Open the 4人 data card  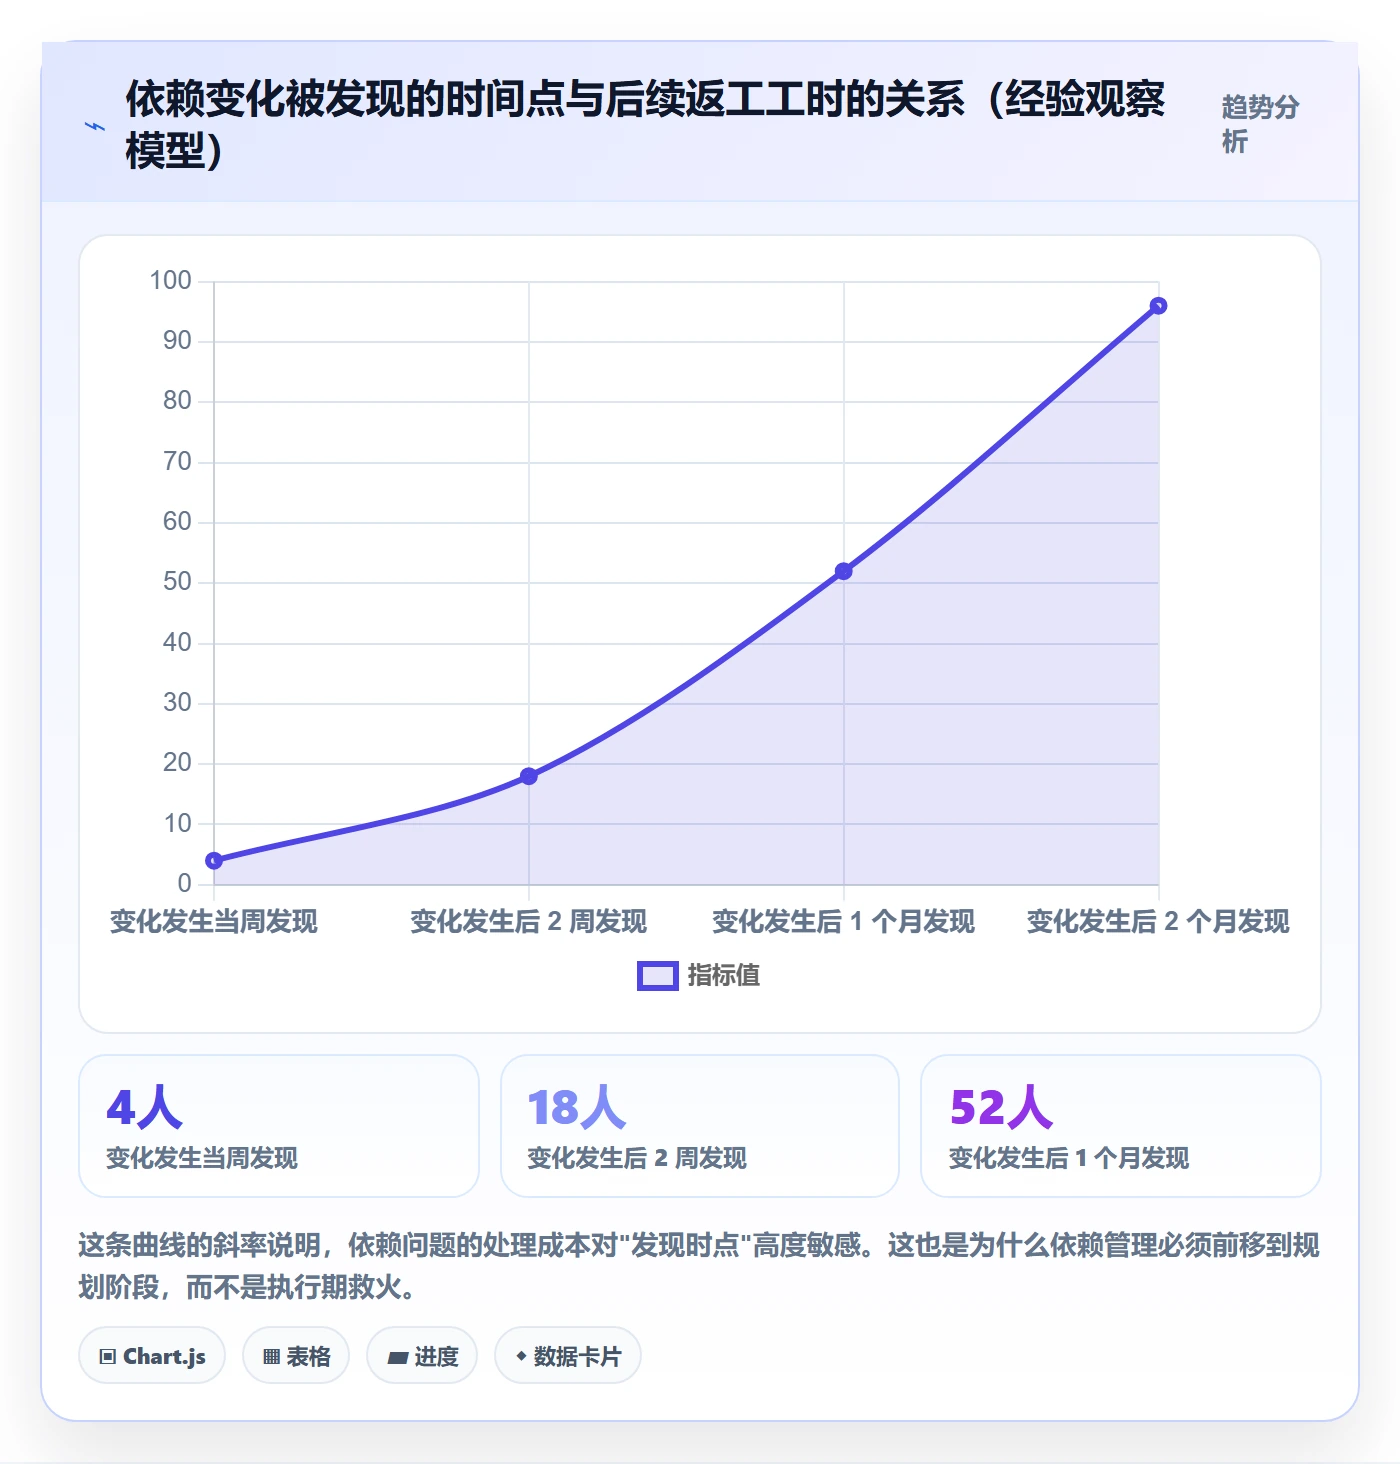pyautogui.click(x=279, y=1126)
